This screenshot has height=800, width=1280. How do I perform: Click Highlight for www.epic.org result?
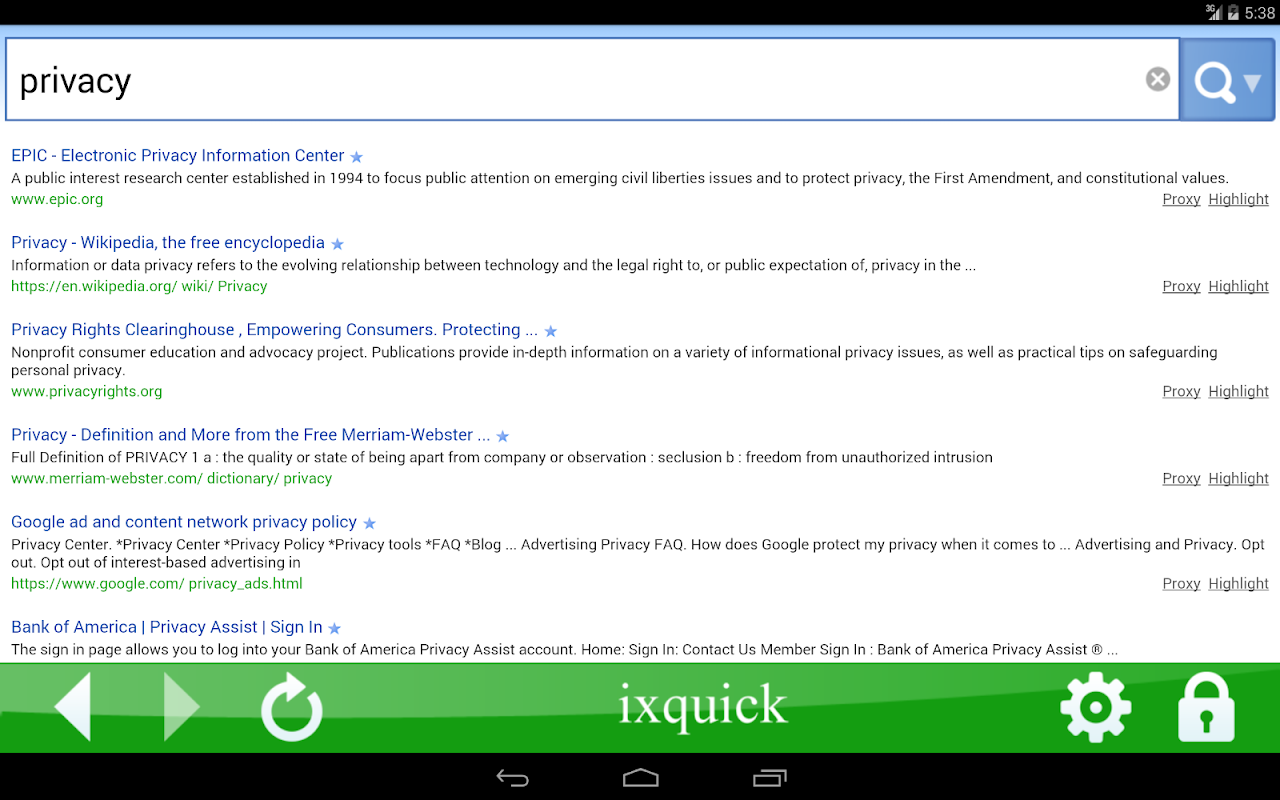click(1238, 199)
